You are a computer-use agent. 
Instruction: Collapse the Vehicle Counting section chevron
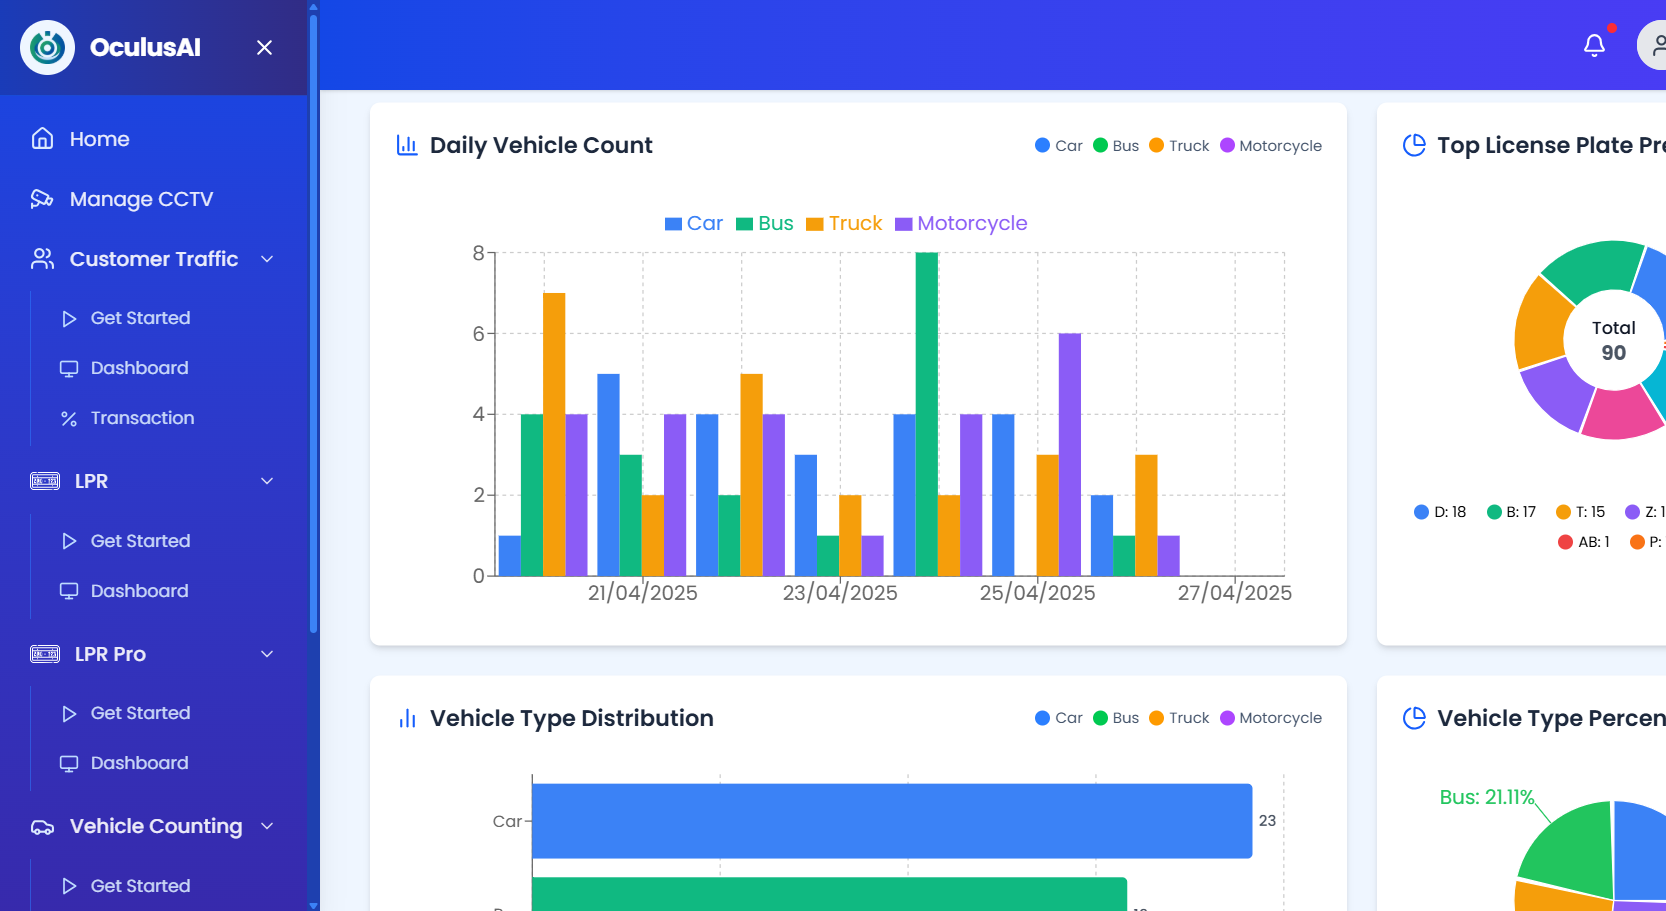point(267,826)
